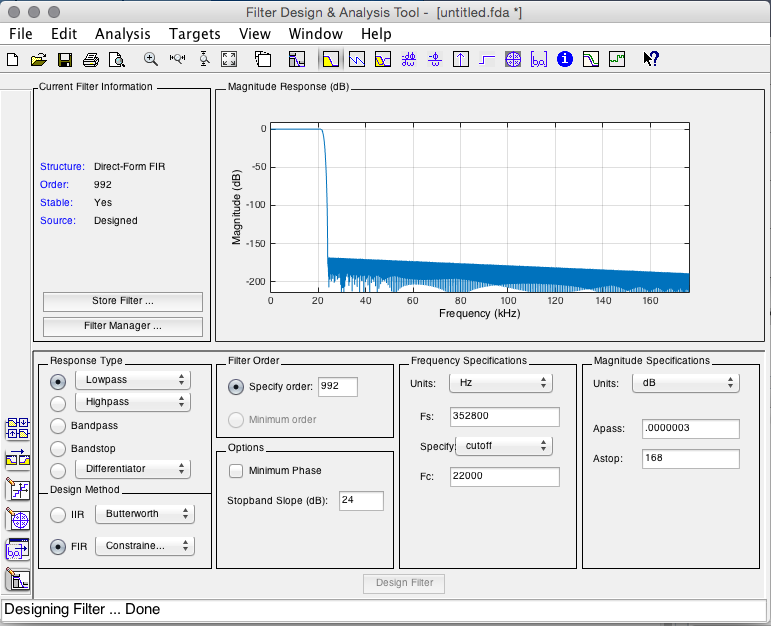Open the Constraine... FIR method dropdown
This screenshot has height=626, width=771.
[x=145, y=546]
